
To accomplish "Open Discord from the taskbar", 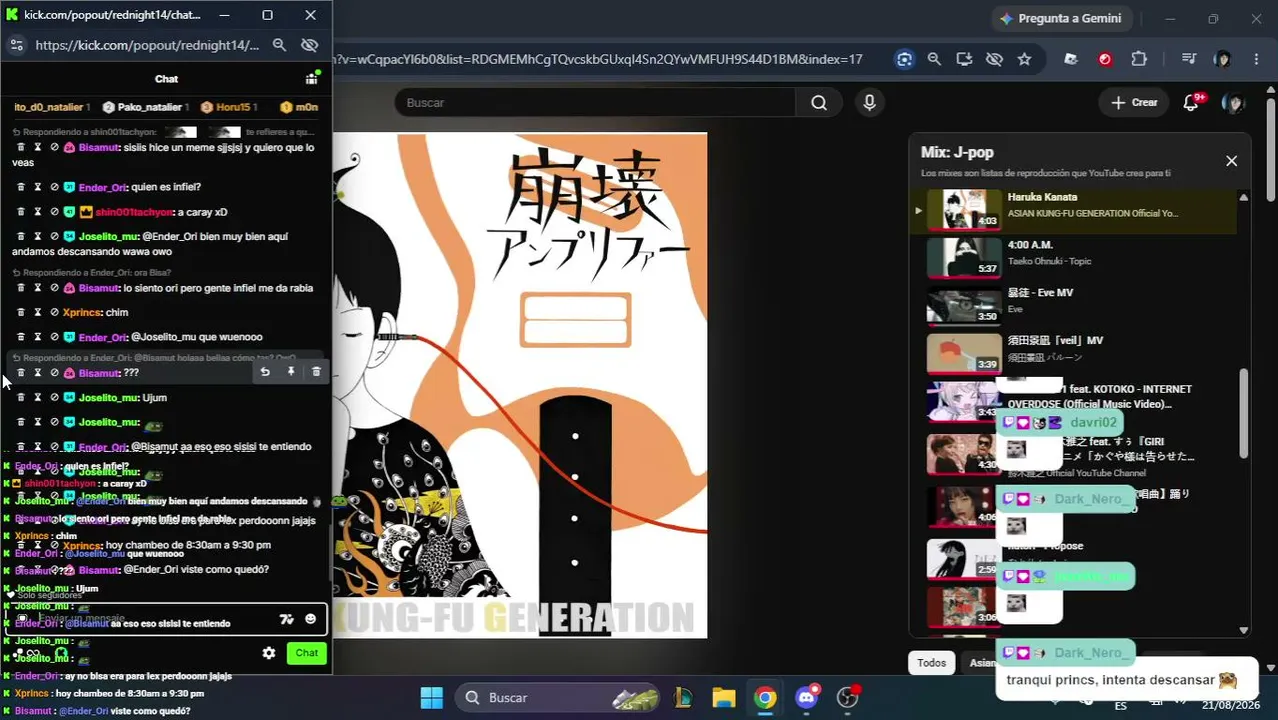I will 807,697.
